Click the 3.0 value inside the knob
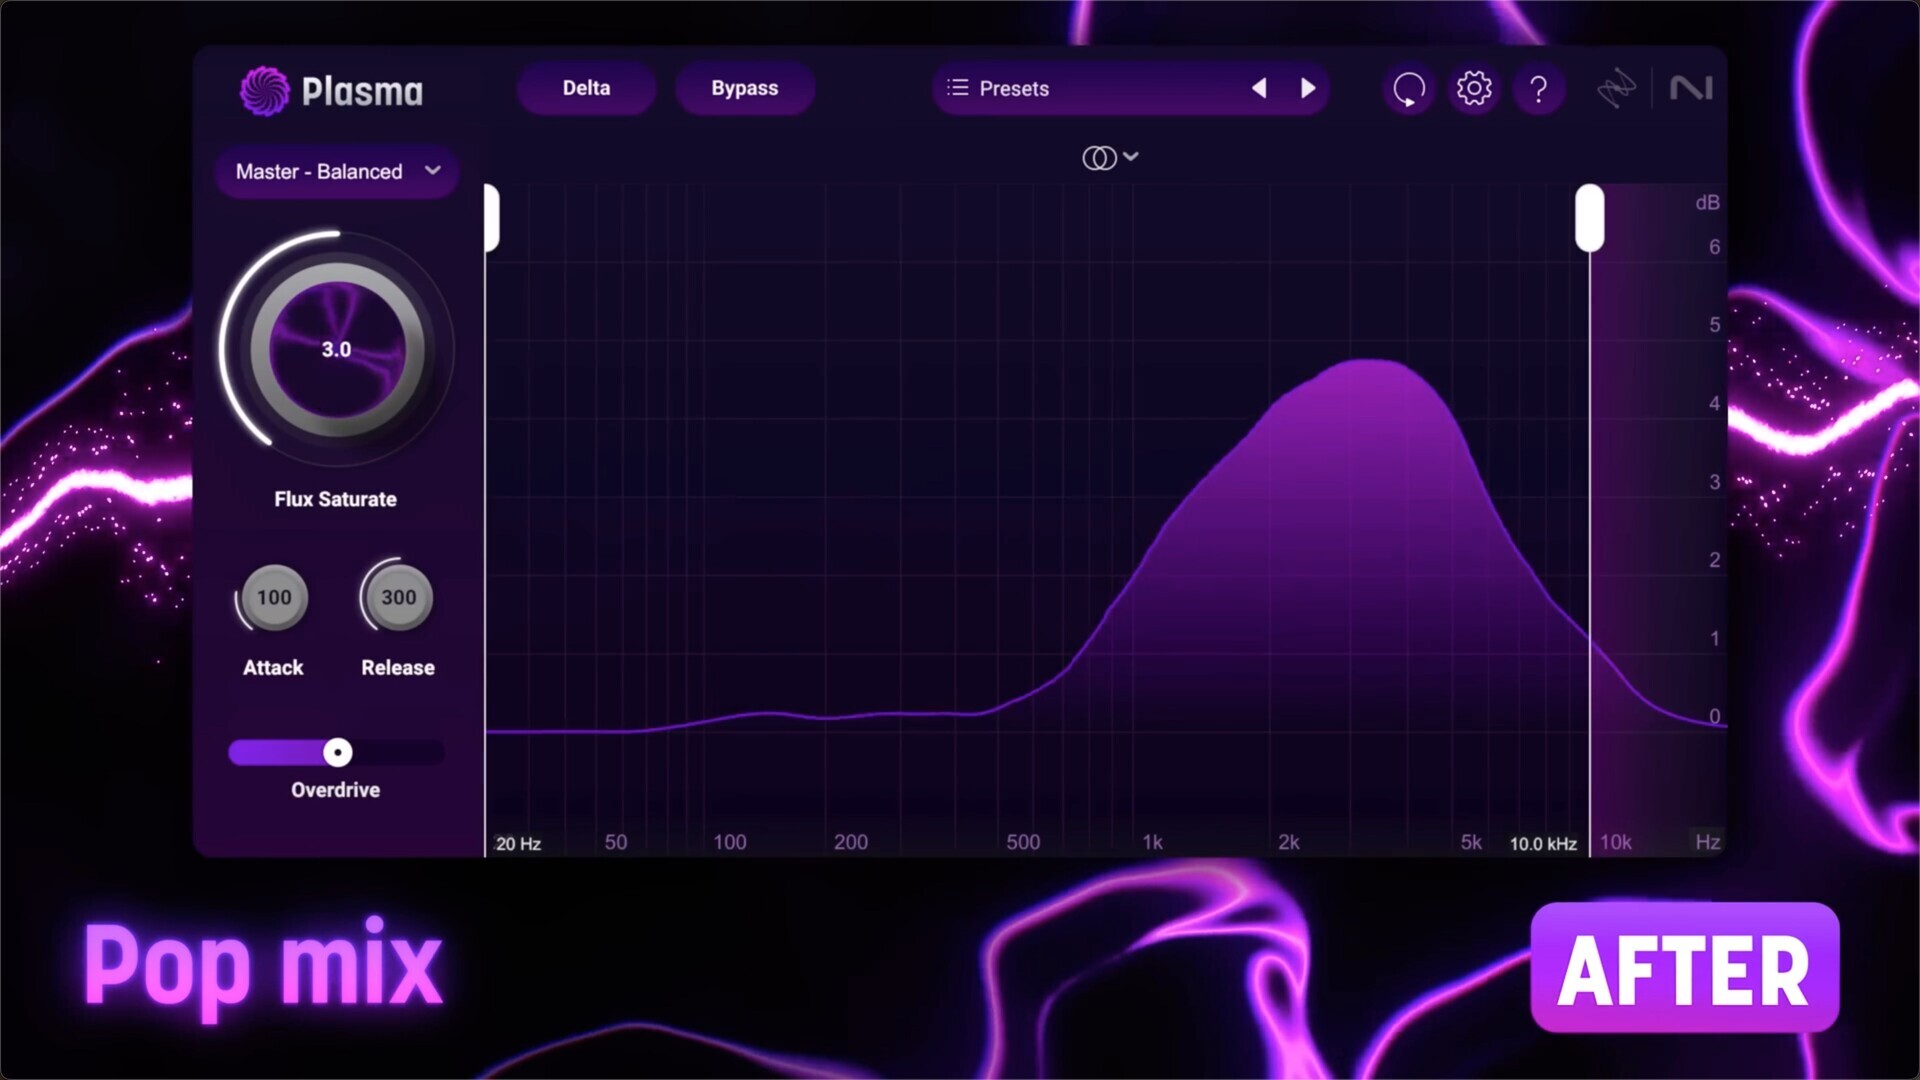 [x=336, y=349]
